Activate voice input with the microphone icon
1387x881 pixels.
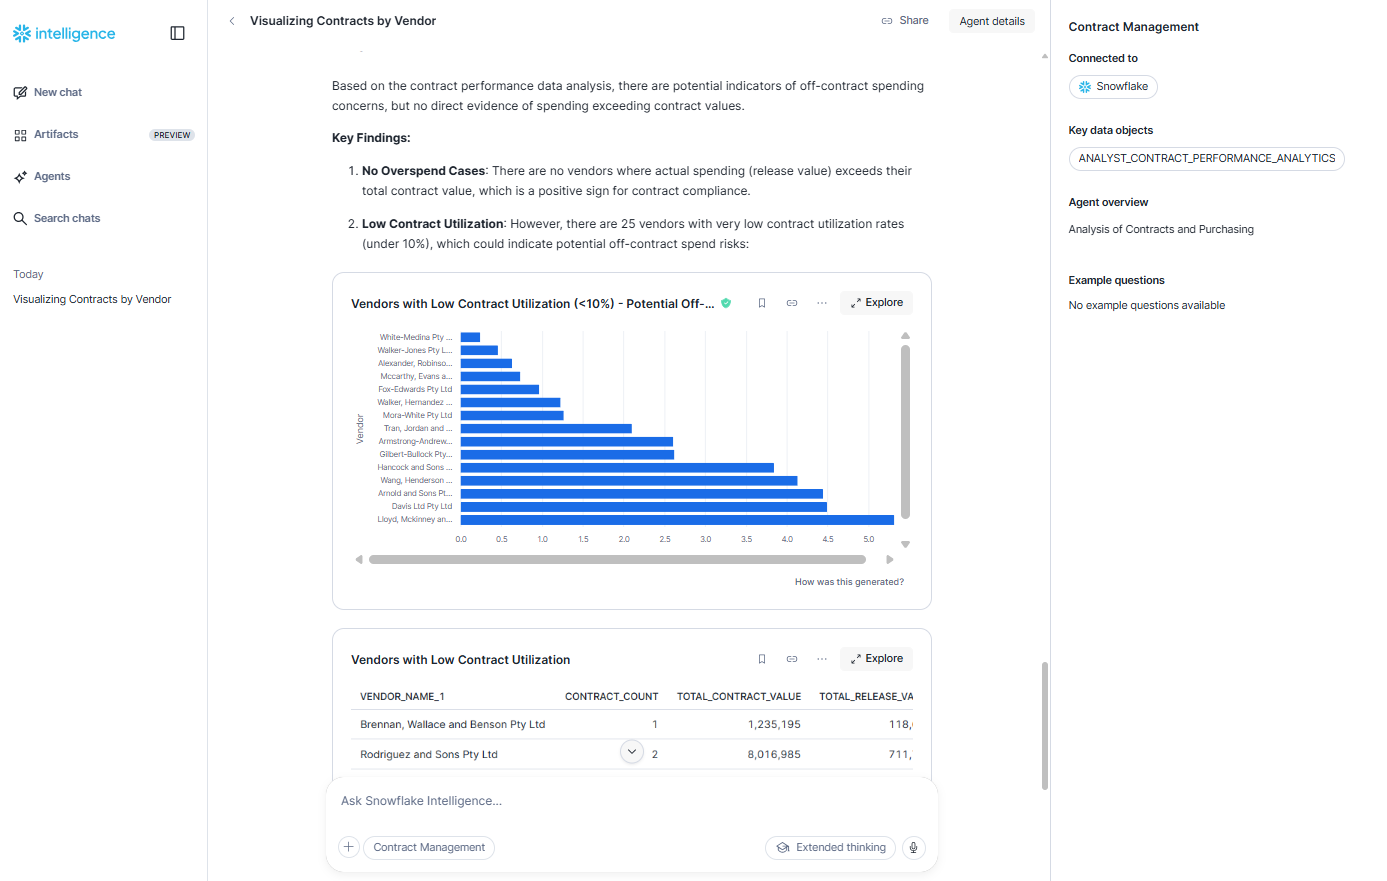pyautogui.click(x=913, y=847)
